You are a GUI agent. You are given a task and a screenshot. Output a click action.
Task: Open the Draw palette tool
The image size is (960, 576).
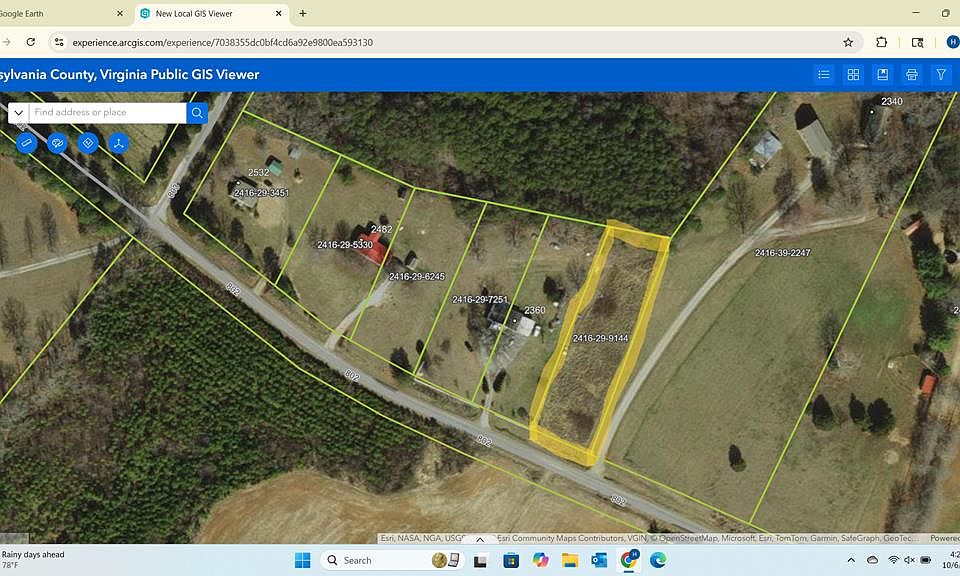(x=57, y=143)
